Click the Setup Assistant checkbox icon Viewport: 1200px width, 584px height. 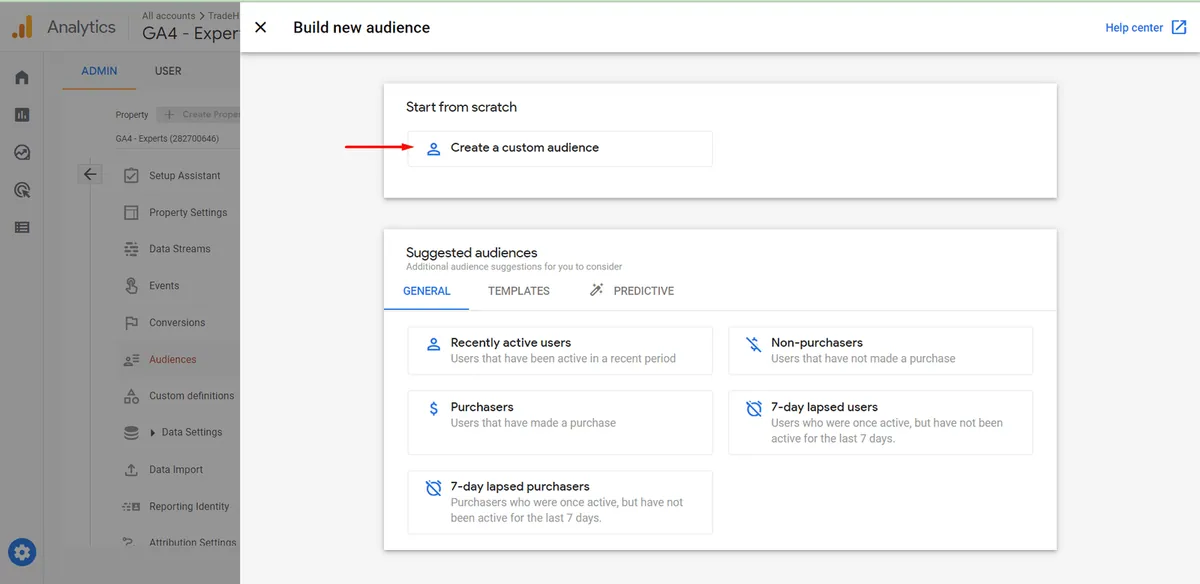(x=131, y=176)
